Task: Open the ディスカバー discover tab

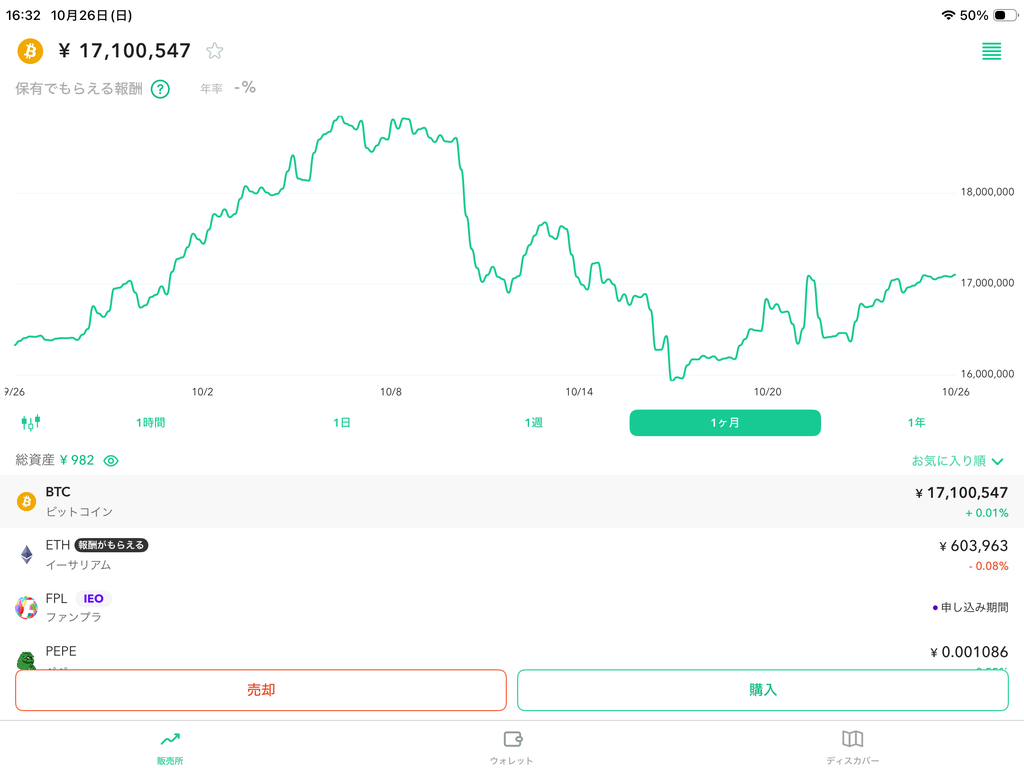Action: click(x=852, y=746)
